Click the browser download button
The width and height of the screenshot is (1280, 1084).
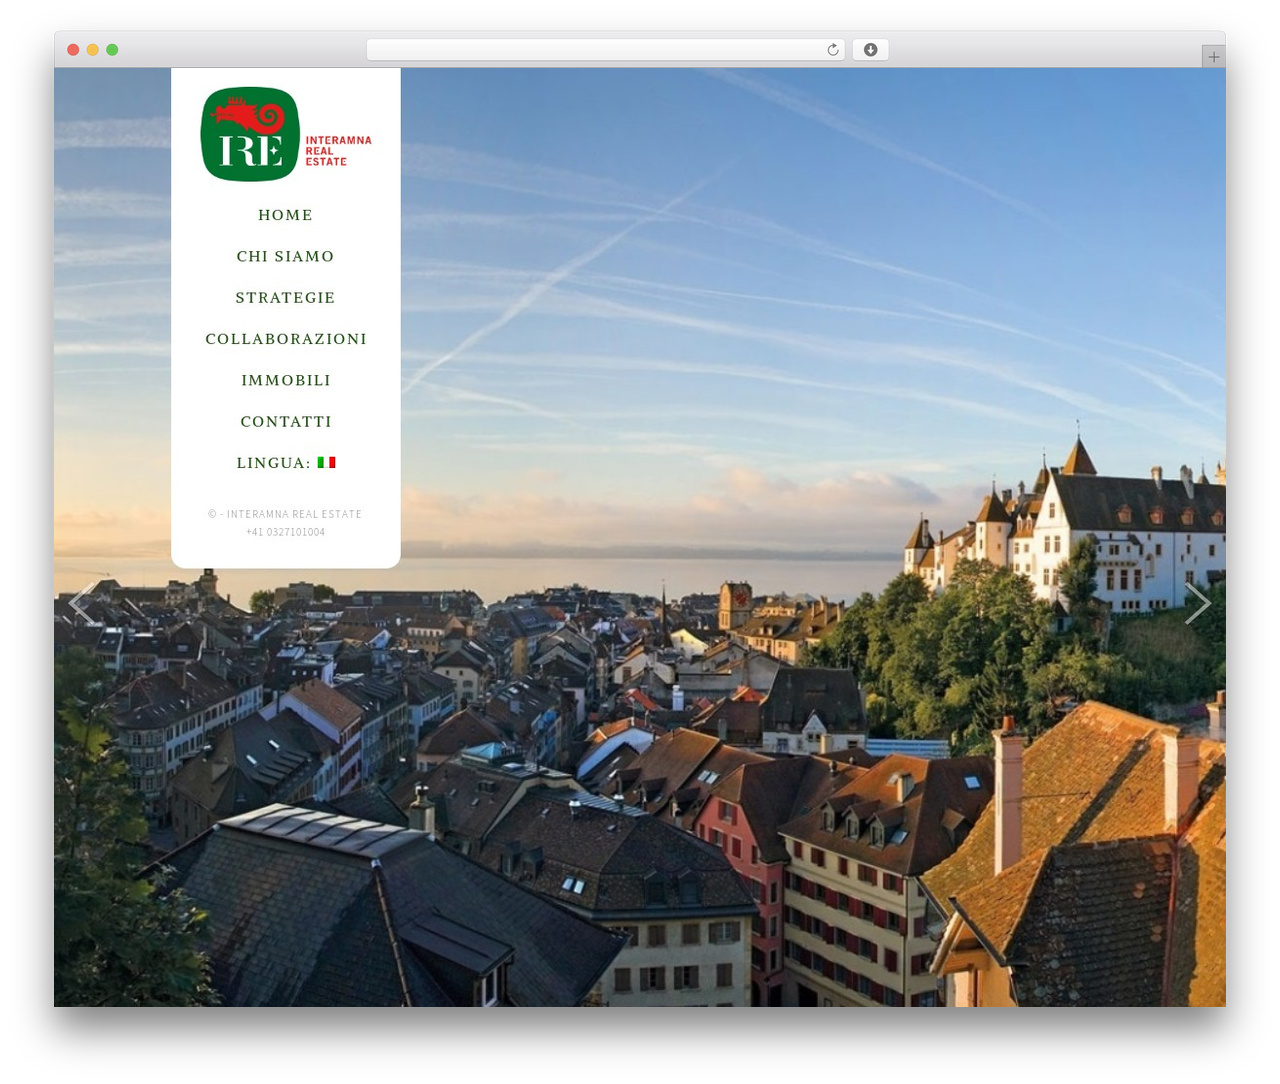click(x=871, y=50)
